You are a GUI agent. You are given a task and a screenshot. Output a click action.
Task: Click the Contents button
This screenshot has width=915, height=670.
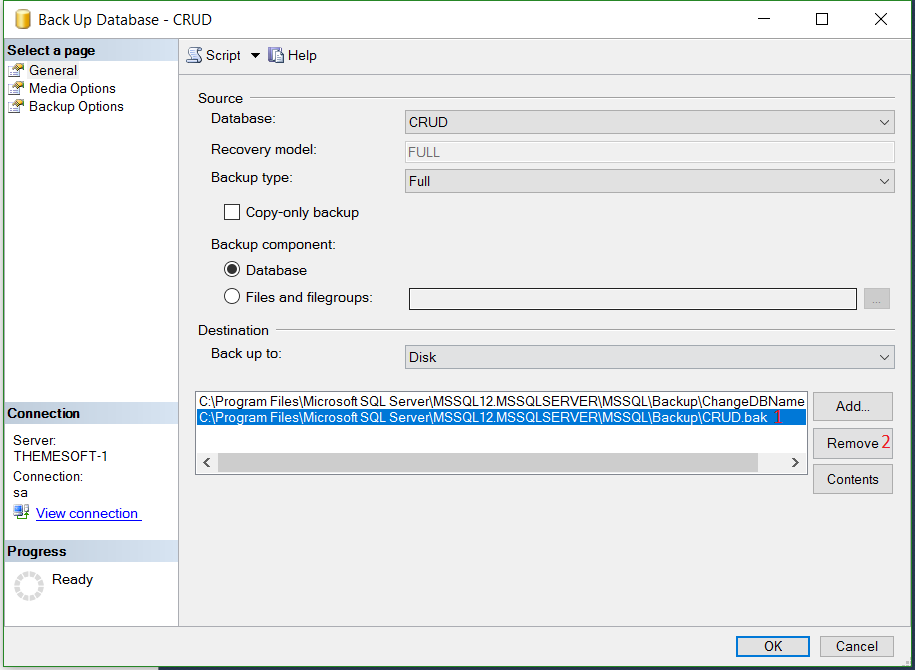point(853,479)
